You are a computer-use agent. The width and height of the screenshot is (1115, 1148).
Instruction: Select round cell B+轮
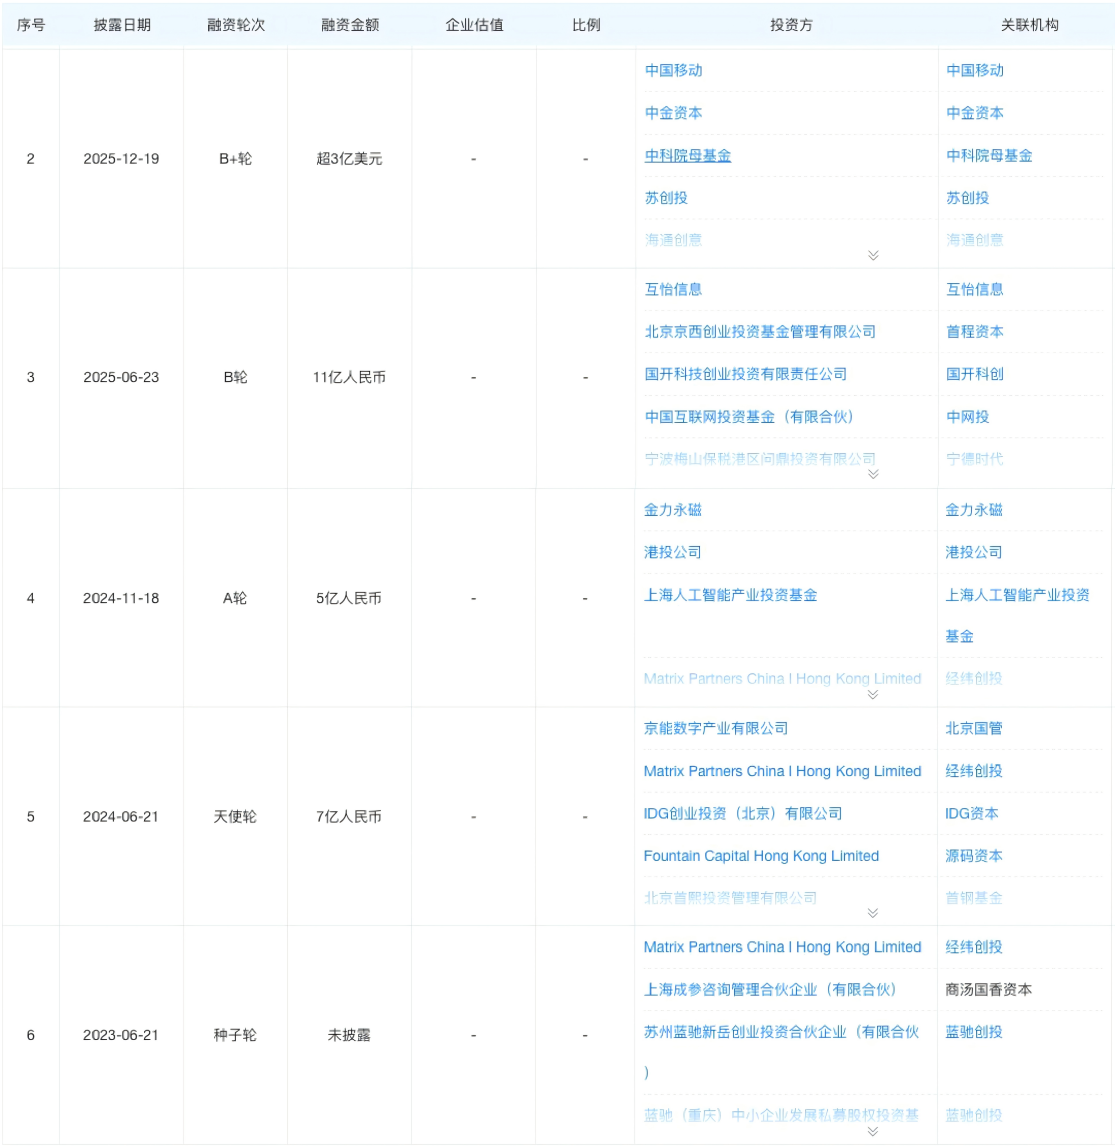[x=235, y=159]
